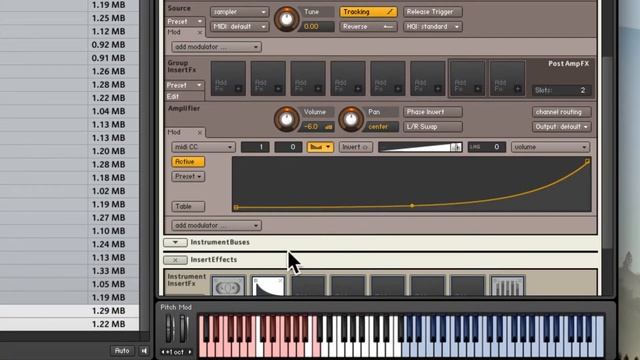Close the InsertEffects section with x button
The image size is (640, 360).
pos(175,260)
